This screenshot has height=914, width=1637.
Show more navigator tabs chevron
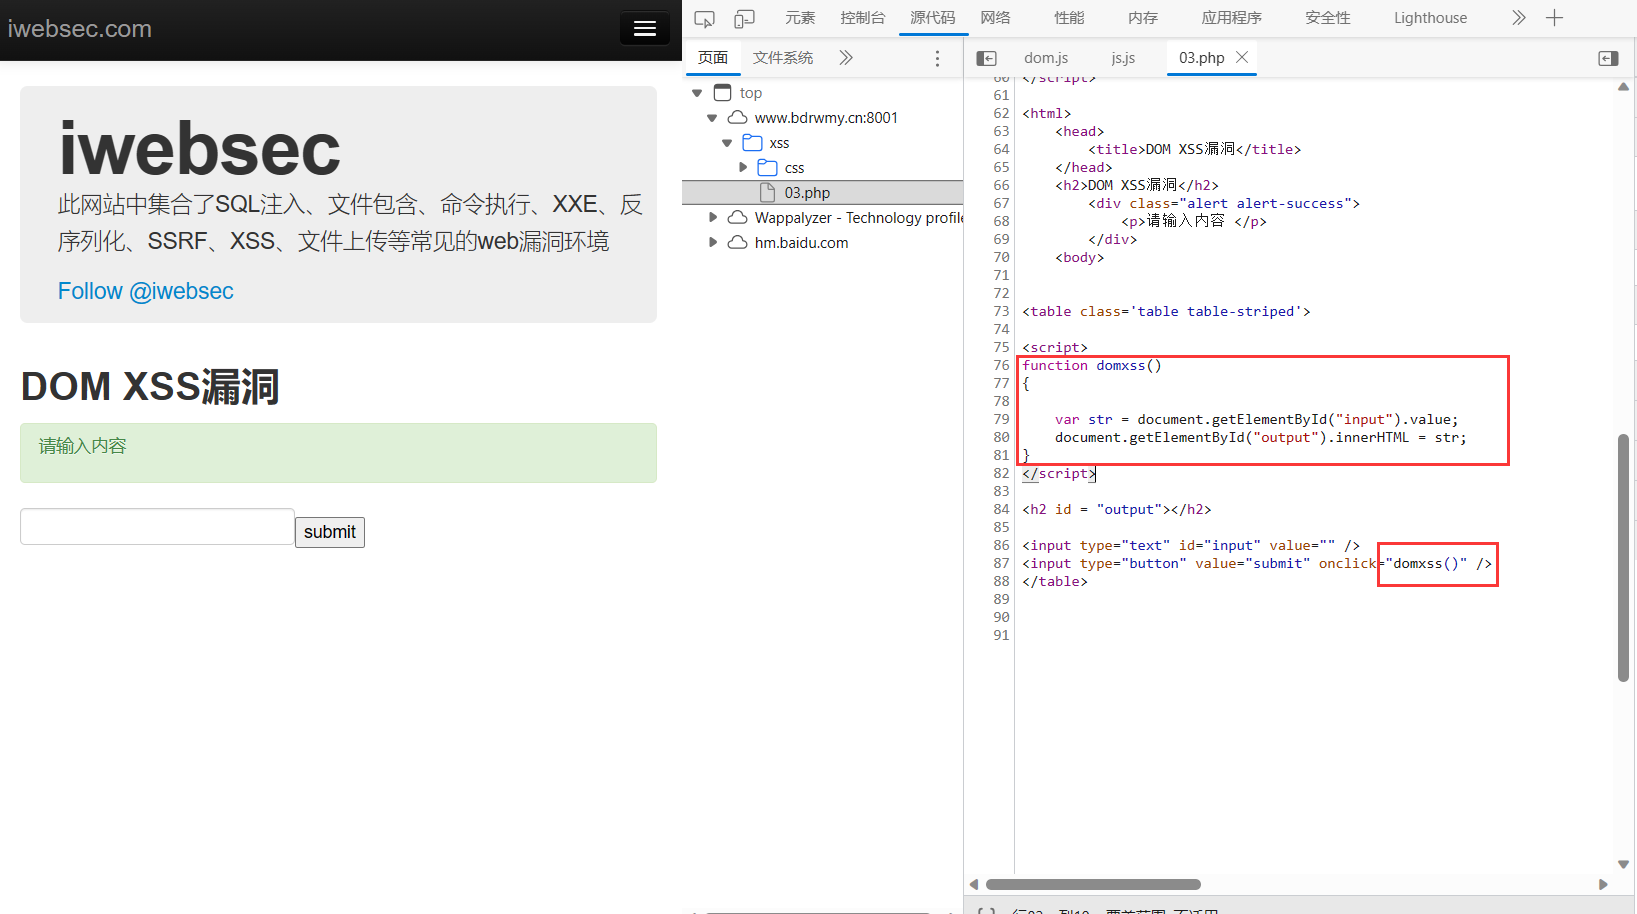click(846, 58)
